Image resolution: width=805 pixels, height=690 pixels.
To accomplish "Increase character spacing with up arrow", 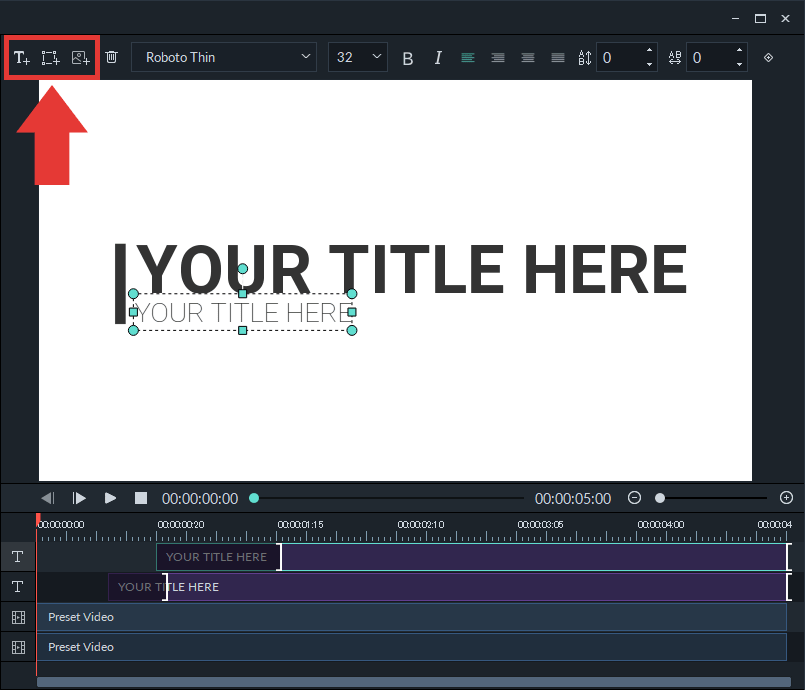I will tap(739, 50).
